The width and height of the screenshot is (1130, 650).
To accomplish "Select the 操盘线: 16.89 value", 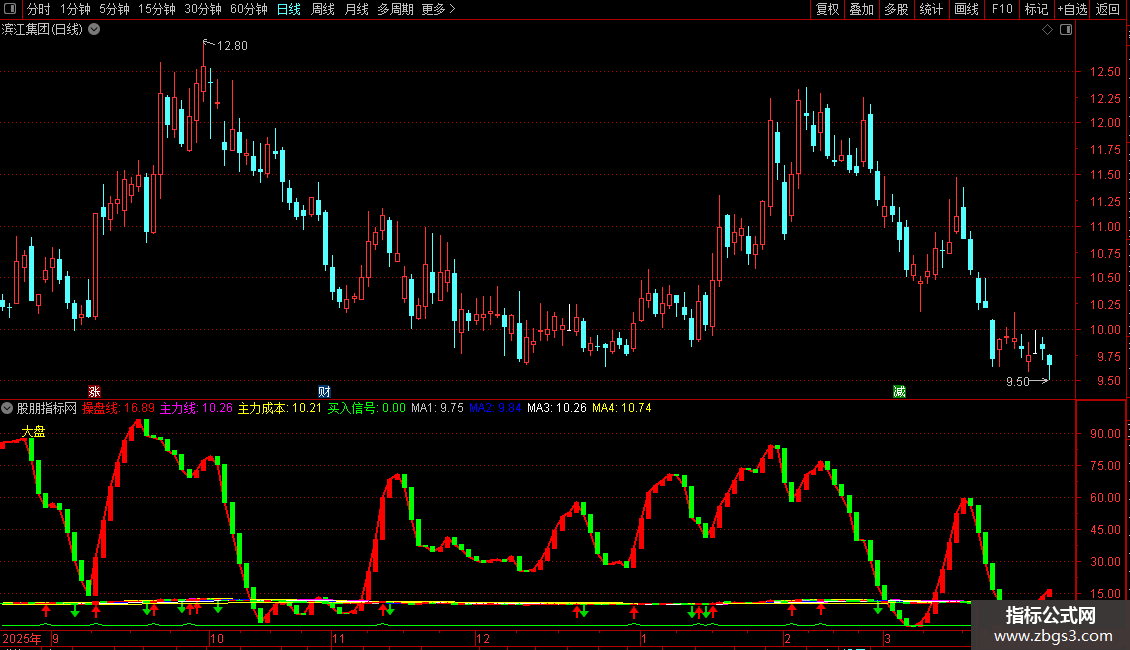I will 118,409.
